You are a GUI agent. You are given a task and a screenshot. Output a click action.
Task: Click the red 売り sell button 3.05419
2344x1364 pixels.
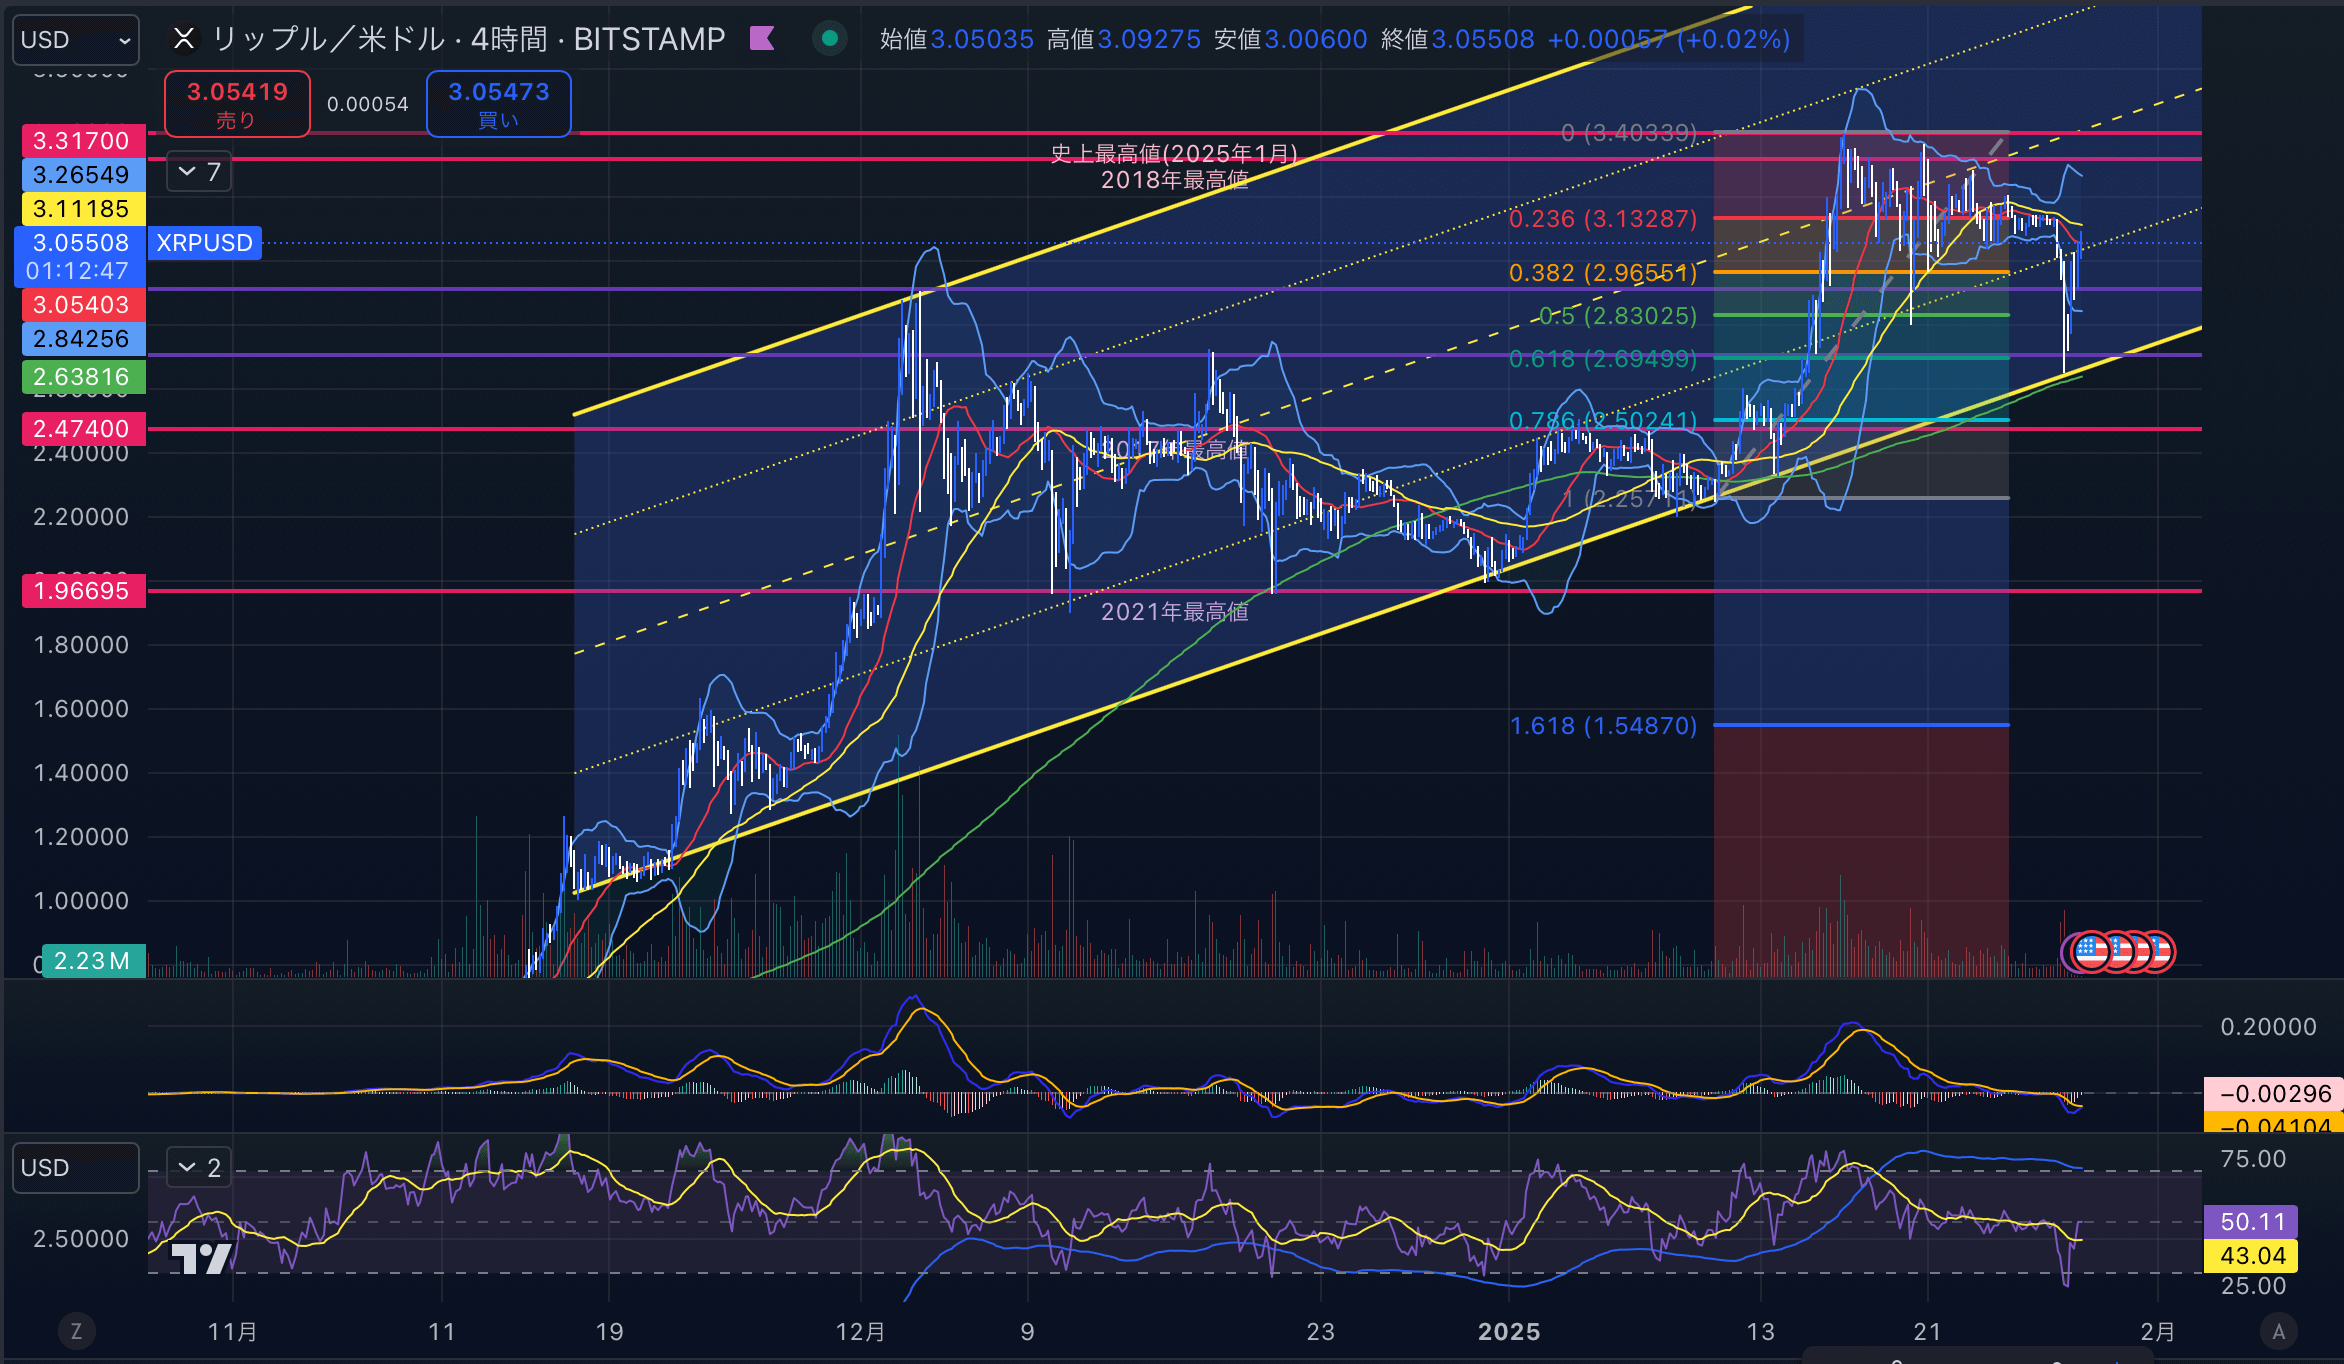tap(237, 104)
